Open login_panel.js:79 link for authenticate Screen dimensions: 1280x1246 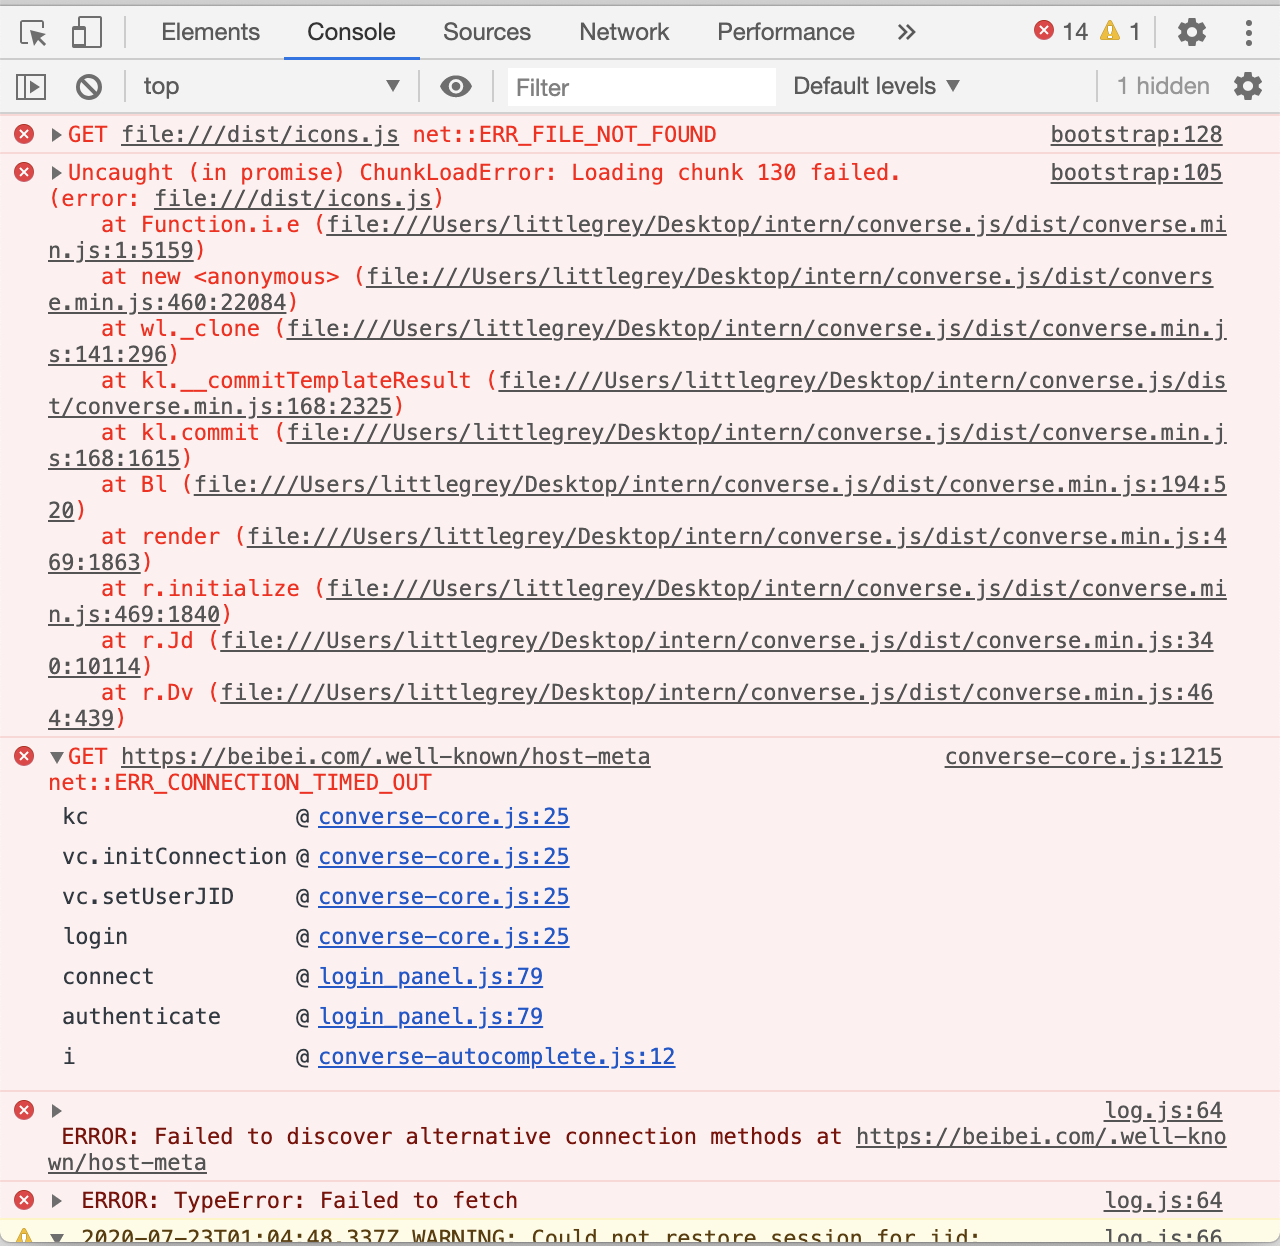point(431,1017)
